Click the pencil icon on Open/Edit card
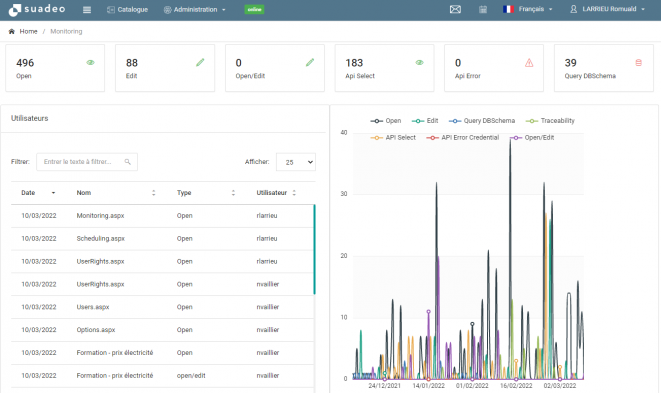The image size is (661, 393). point(310,62)
